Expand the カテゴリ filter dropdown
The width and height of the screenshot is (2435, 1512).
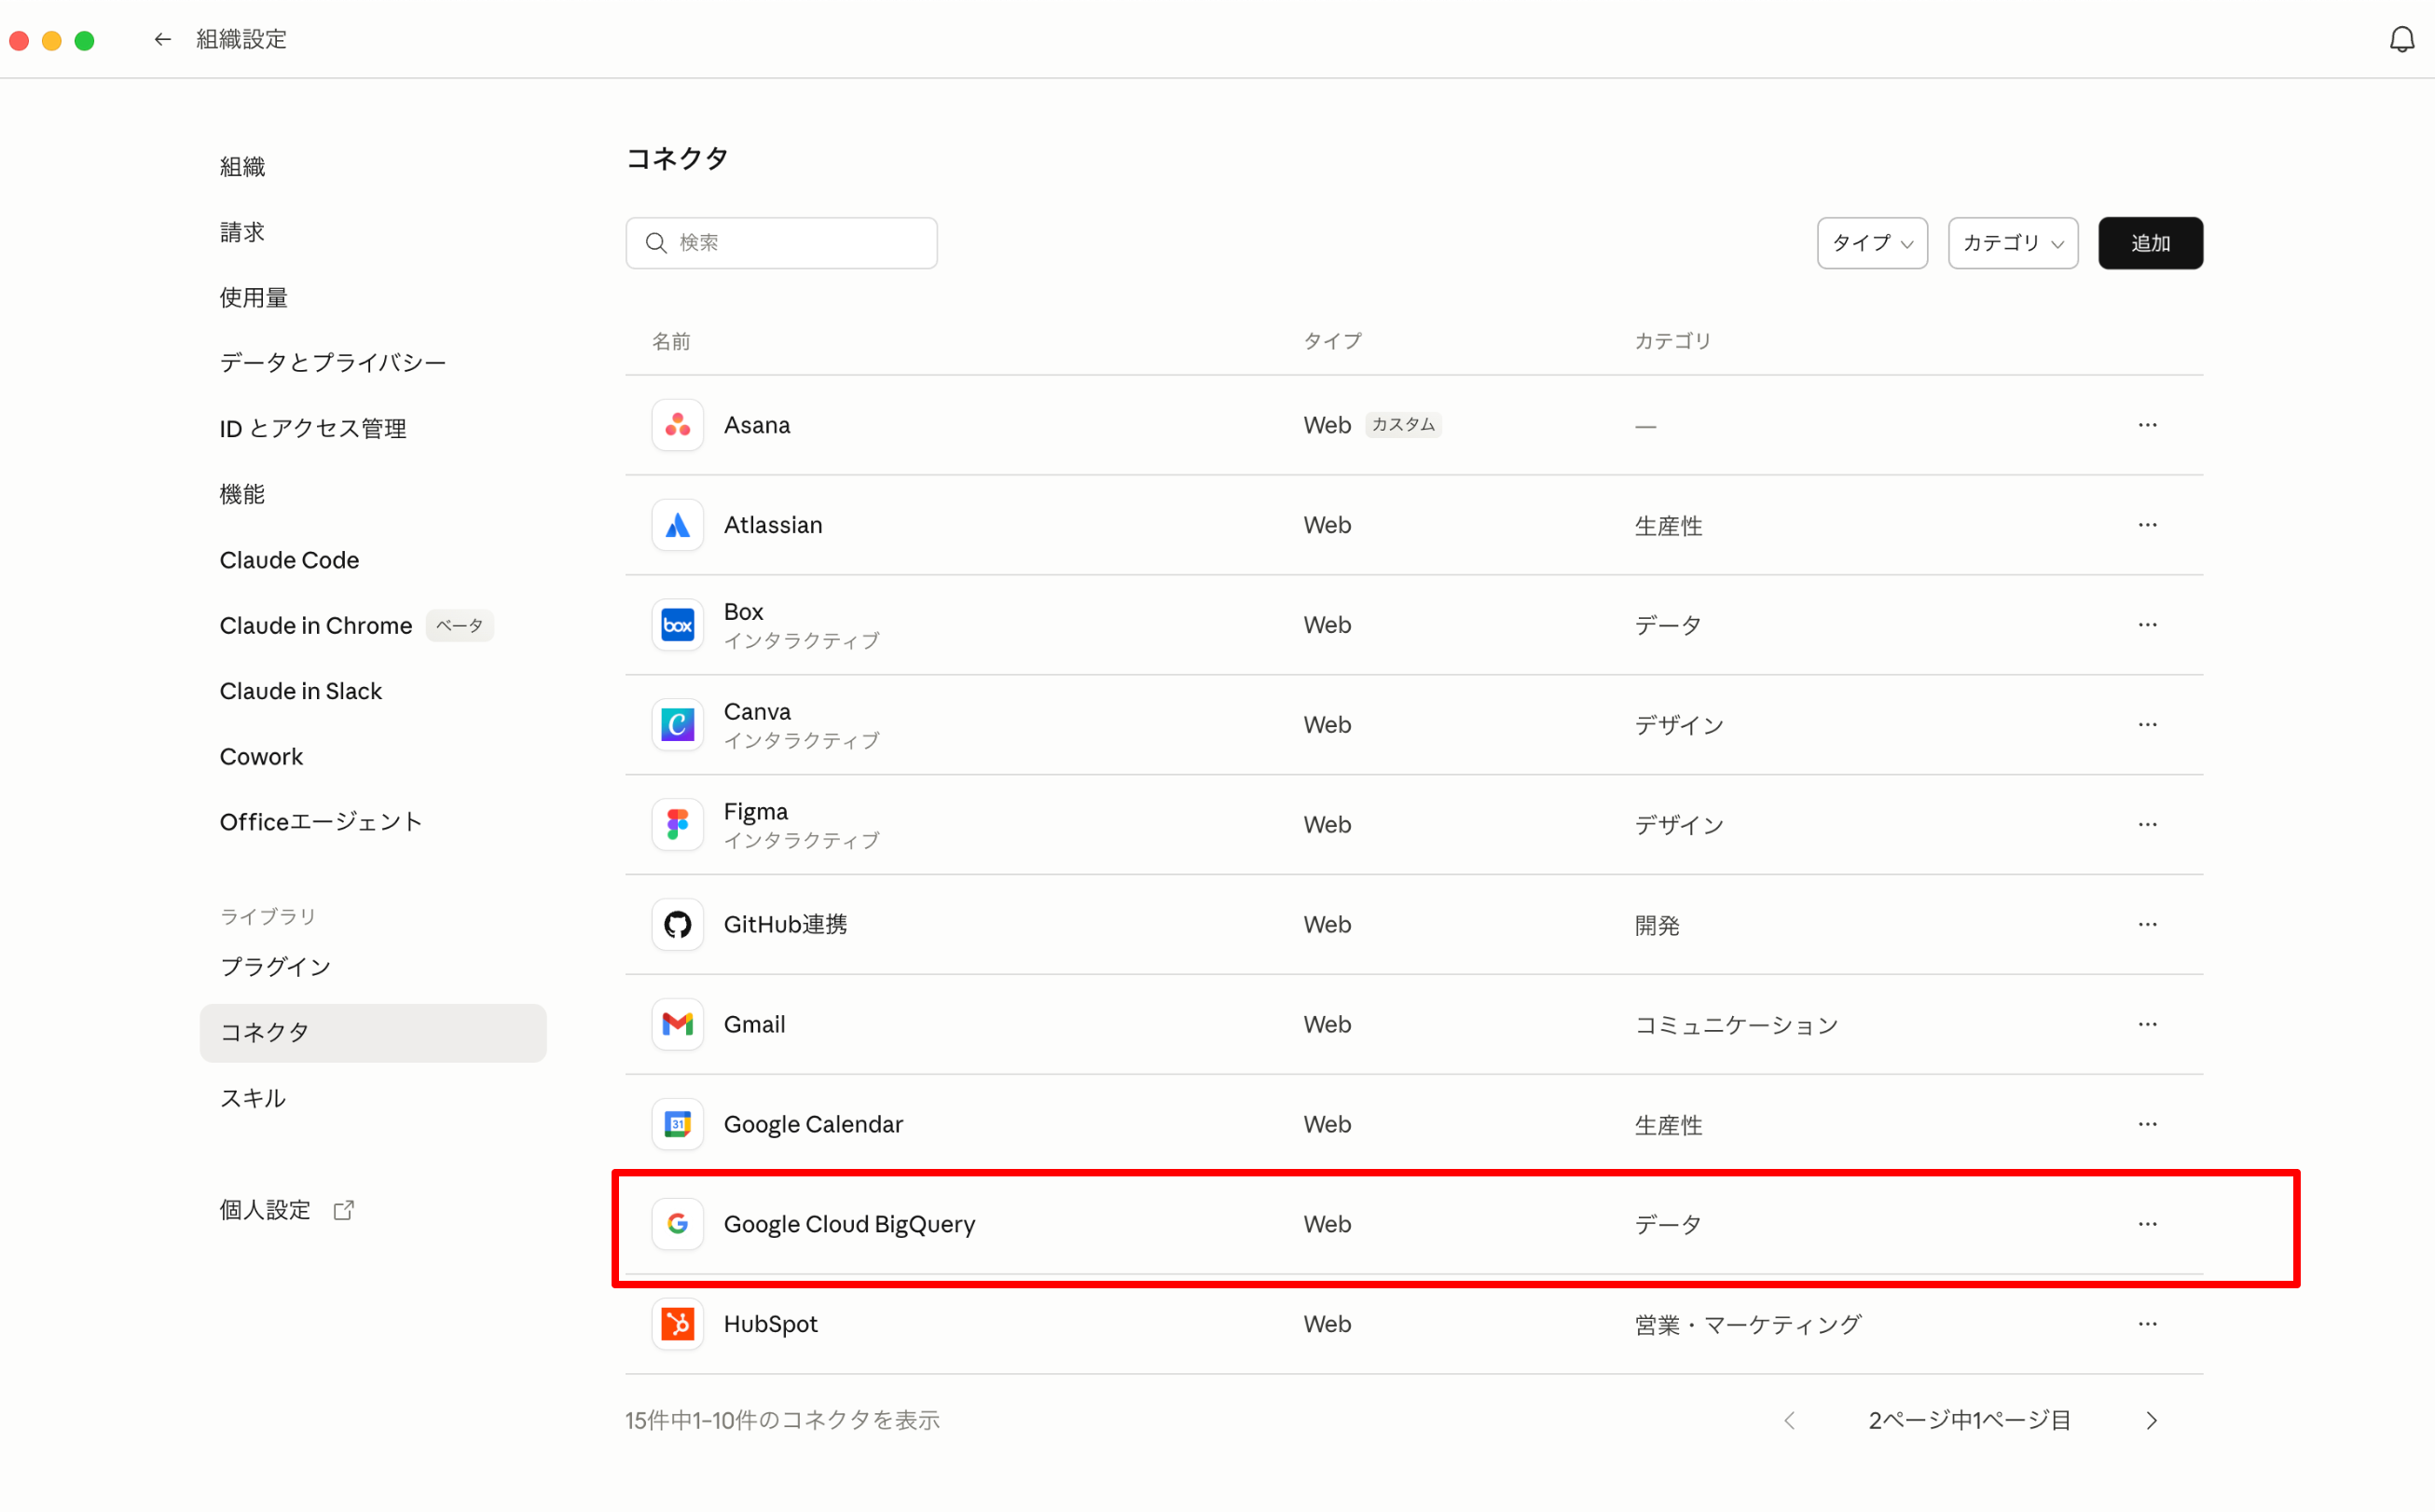tap(2012, 243)
